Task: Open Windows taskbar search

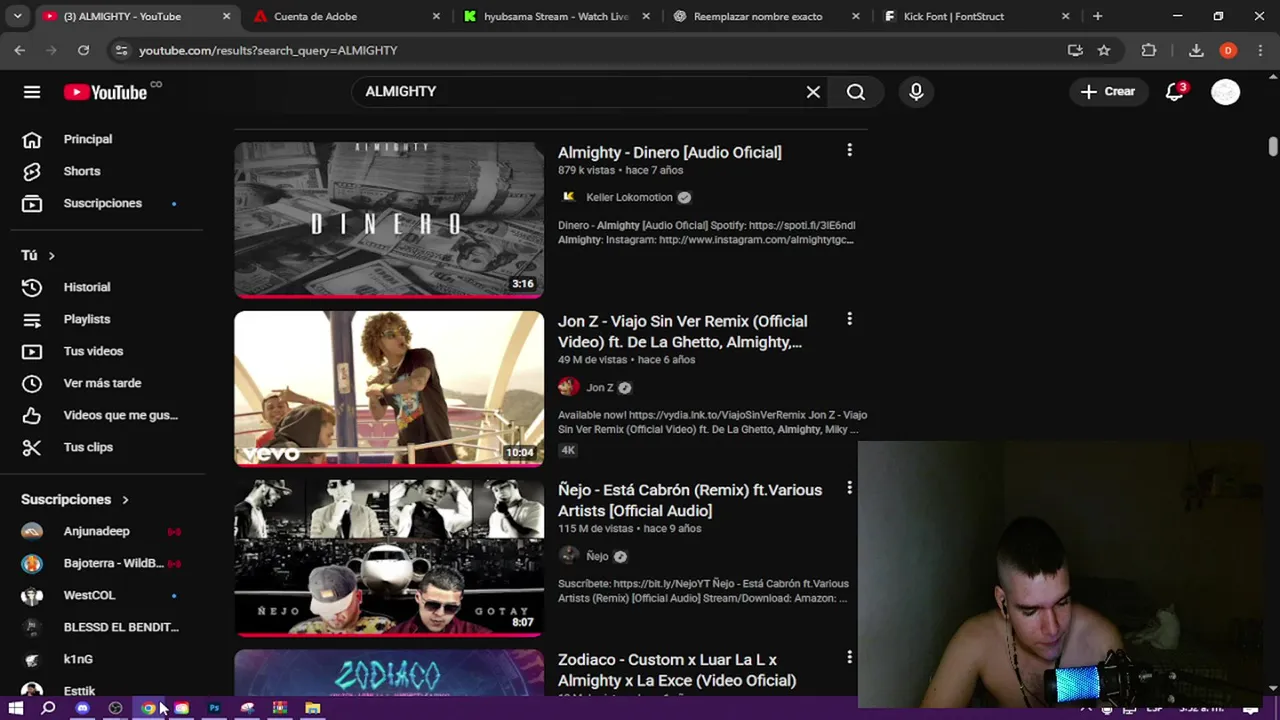Action: [48, 708]
